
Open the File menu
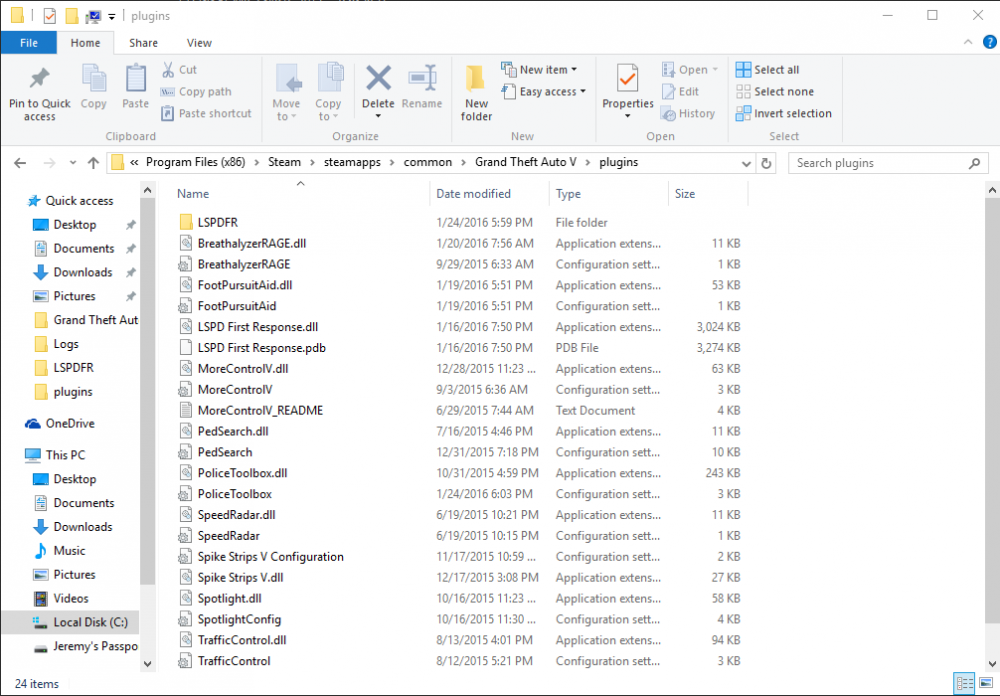(x=29, y=42)
